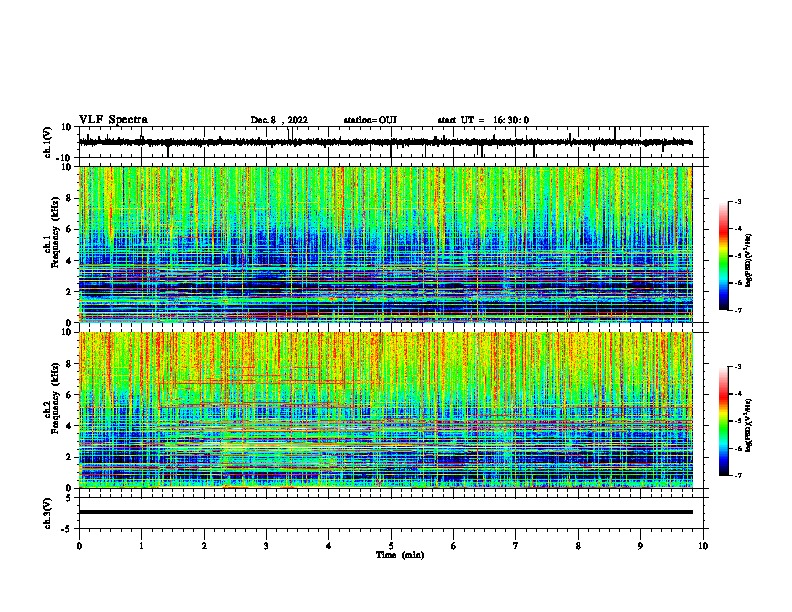Click the "6" tick on the ch.2 frequency axis
792x612 pixels.
(x=70, y=395)
